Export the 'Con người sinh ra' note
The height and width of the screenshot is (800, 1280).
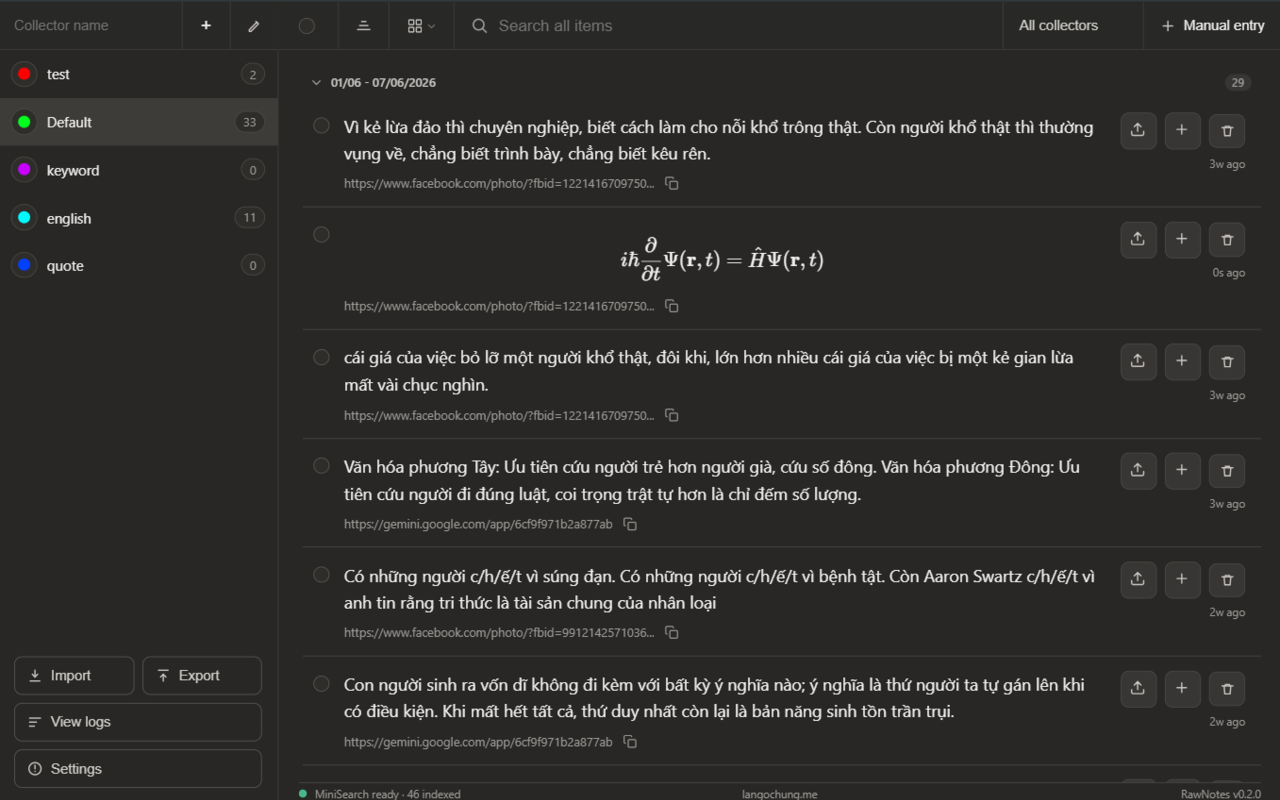[x=1138, y=689]
